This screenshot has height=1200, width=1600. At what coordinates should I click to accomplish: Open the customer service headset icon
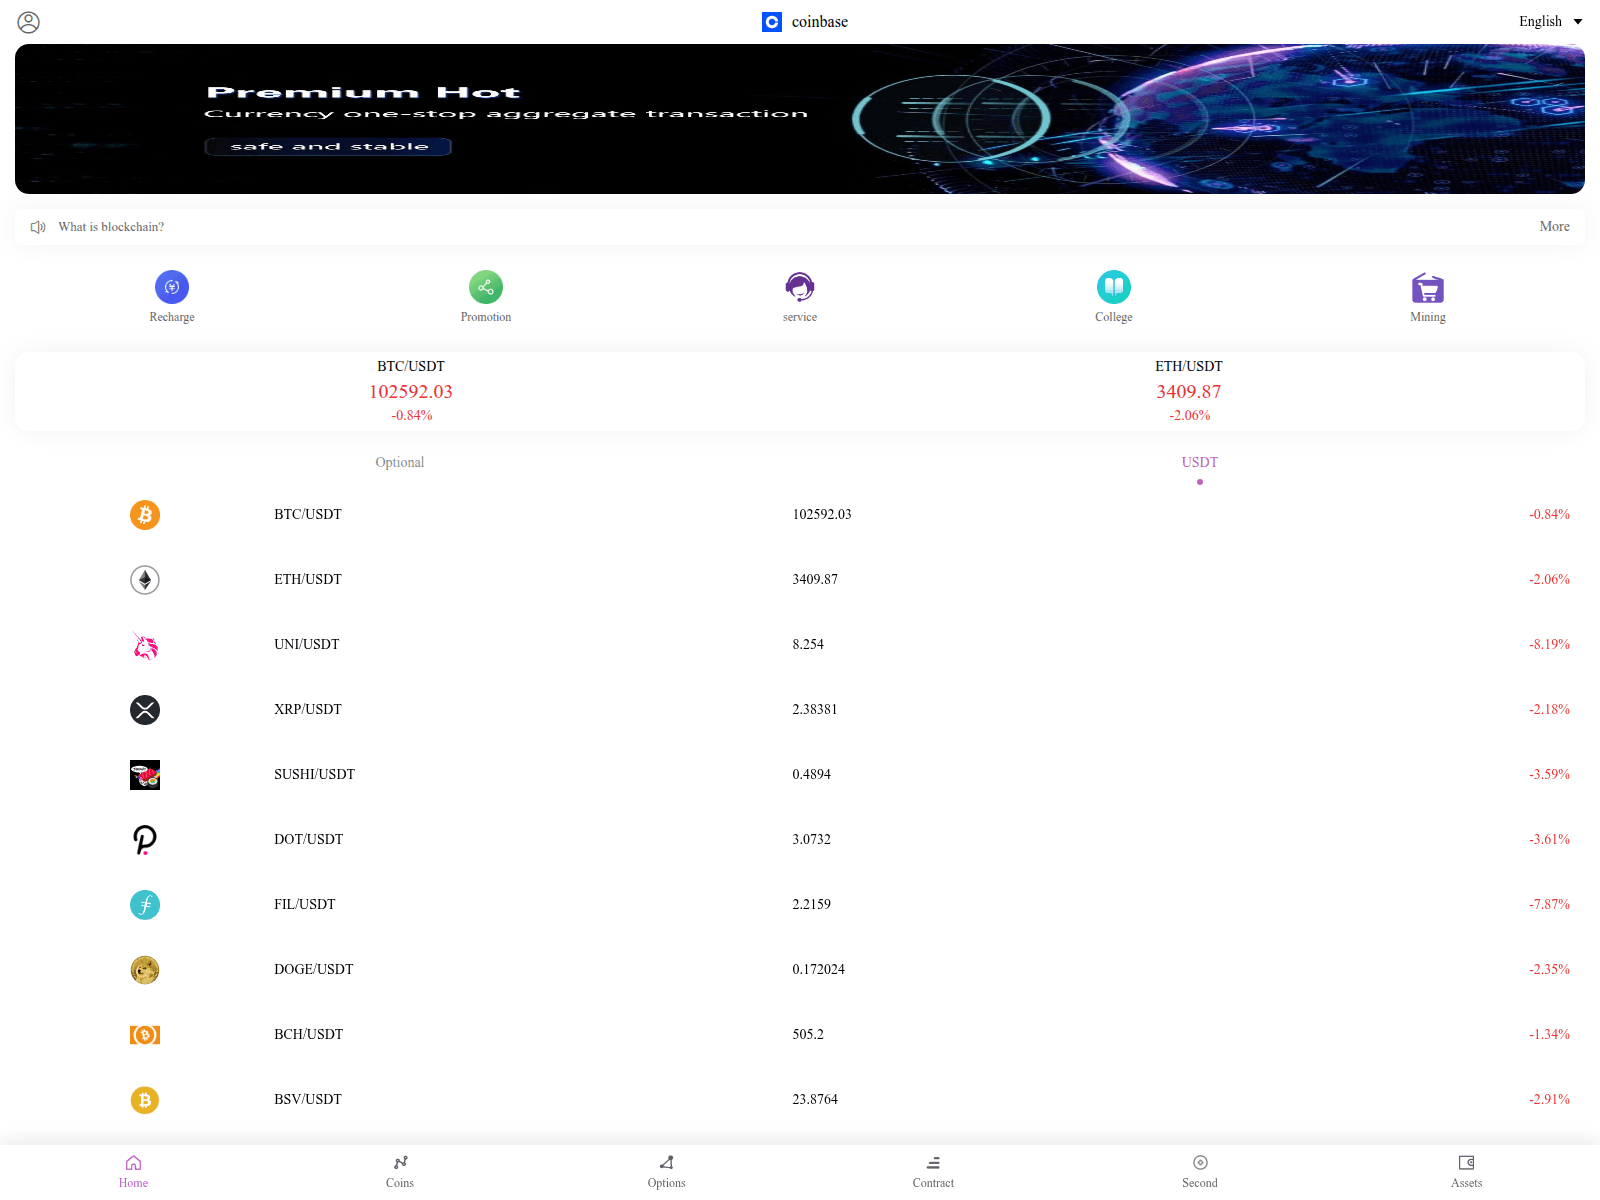click(800, 287)
